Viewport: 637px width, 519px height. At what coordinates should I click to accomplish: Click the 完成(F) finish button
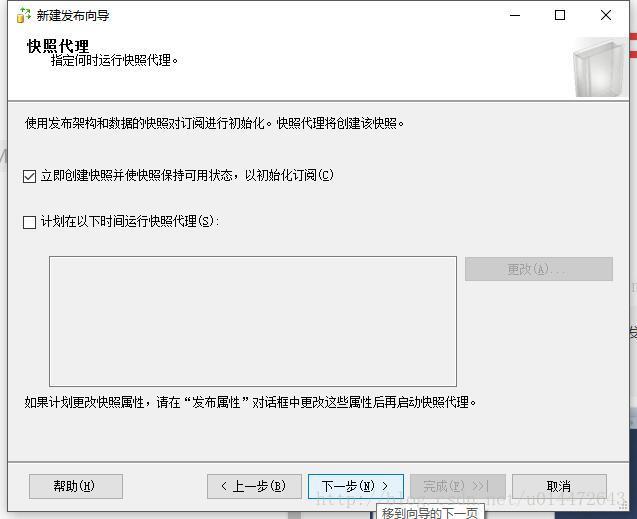pos(458,486)
